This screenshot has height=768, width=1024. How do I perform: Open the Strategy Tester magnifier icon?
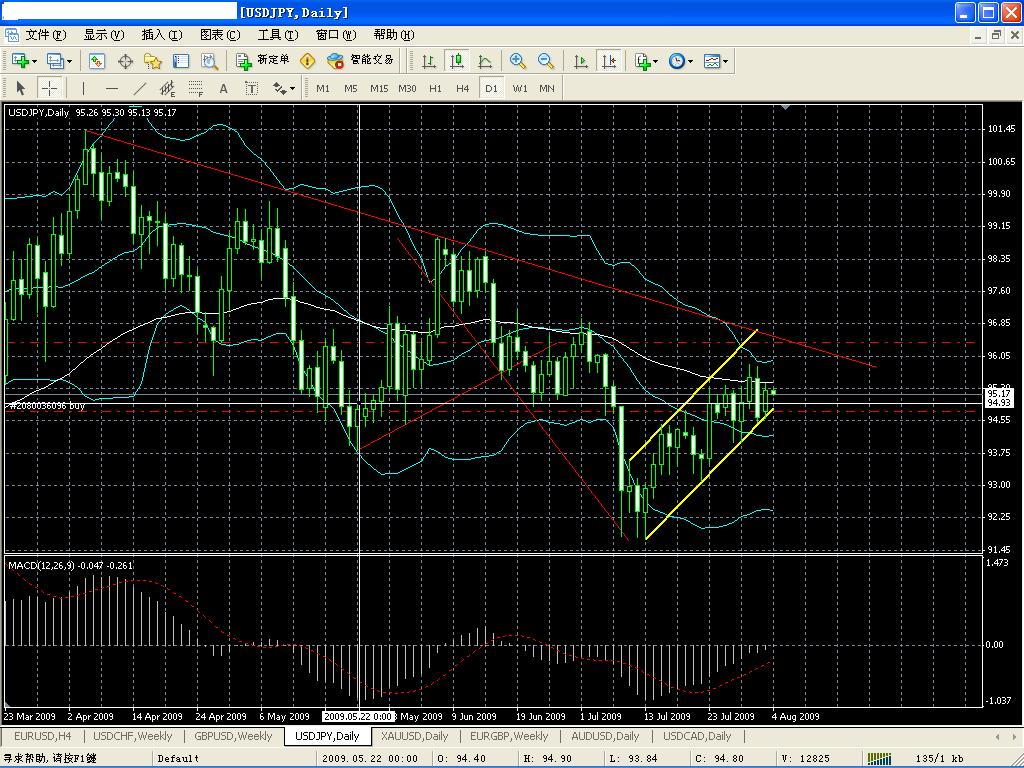point(209,61)
